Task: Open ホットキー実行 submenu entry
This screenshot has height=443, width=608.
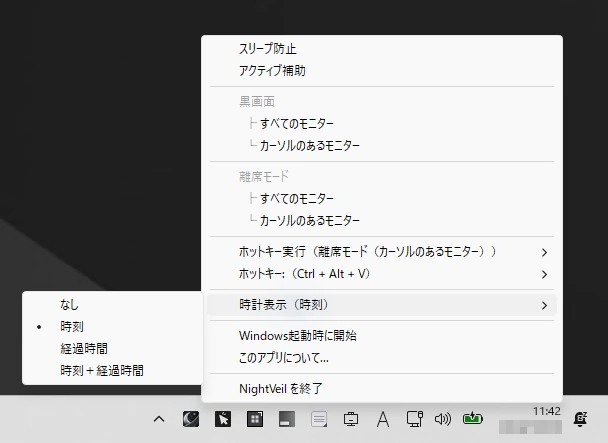Action: (382, 252)
